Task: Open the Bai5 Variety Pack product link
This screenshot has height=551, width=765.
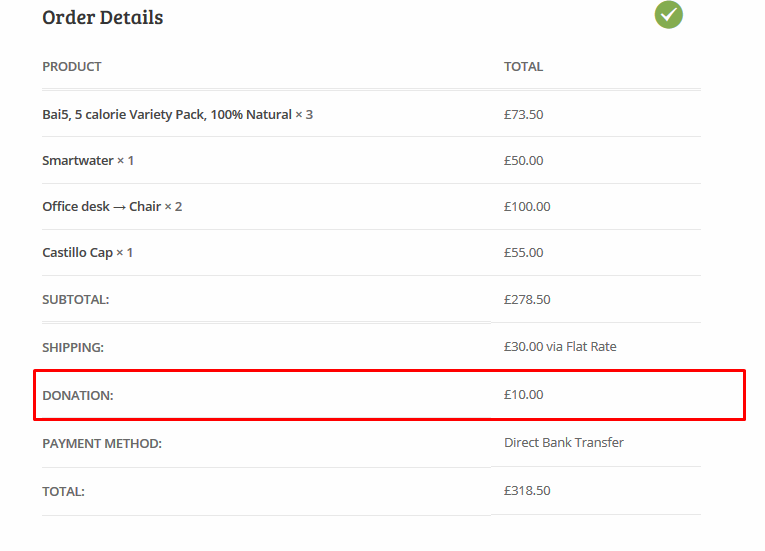Action: [x=166, y=115]
